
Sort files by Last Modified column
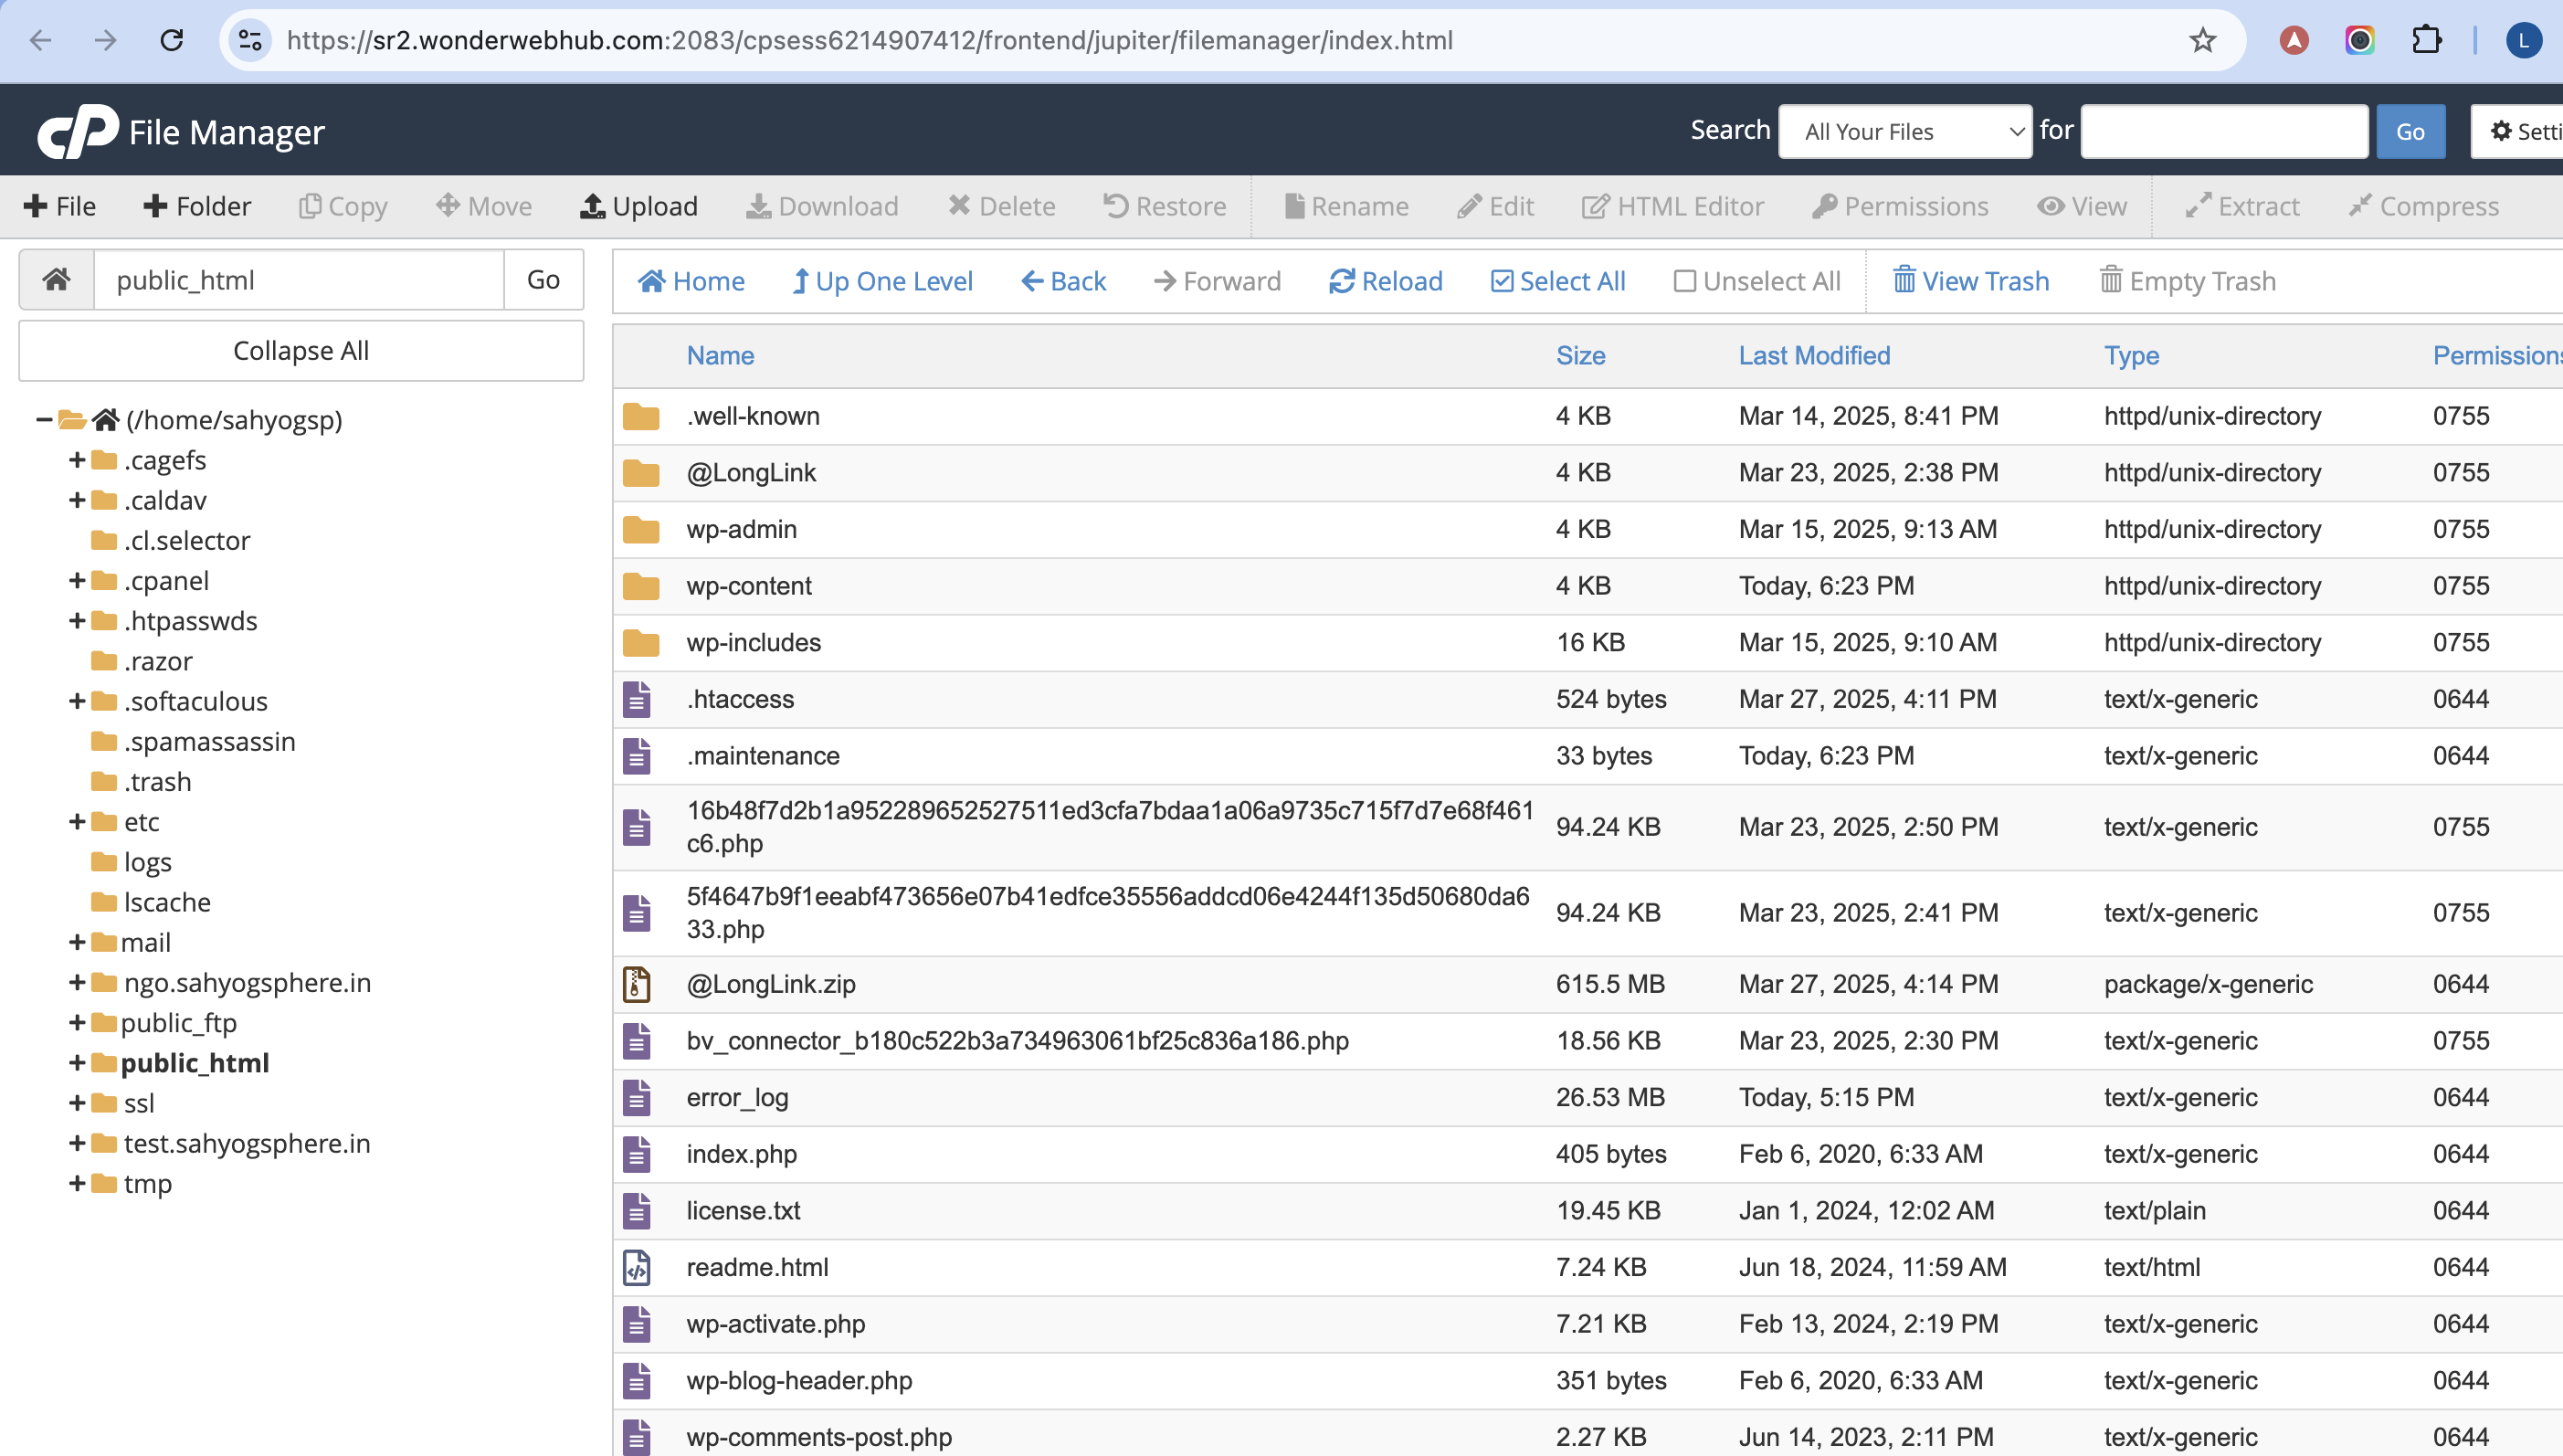(x=1814, y=356)
